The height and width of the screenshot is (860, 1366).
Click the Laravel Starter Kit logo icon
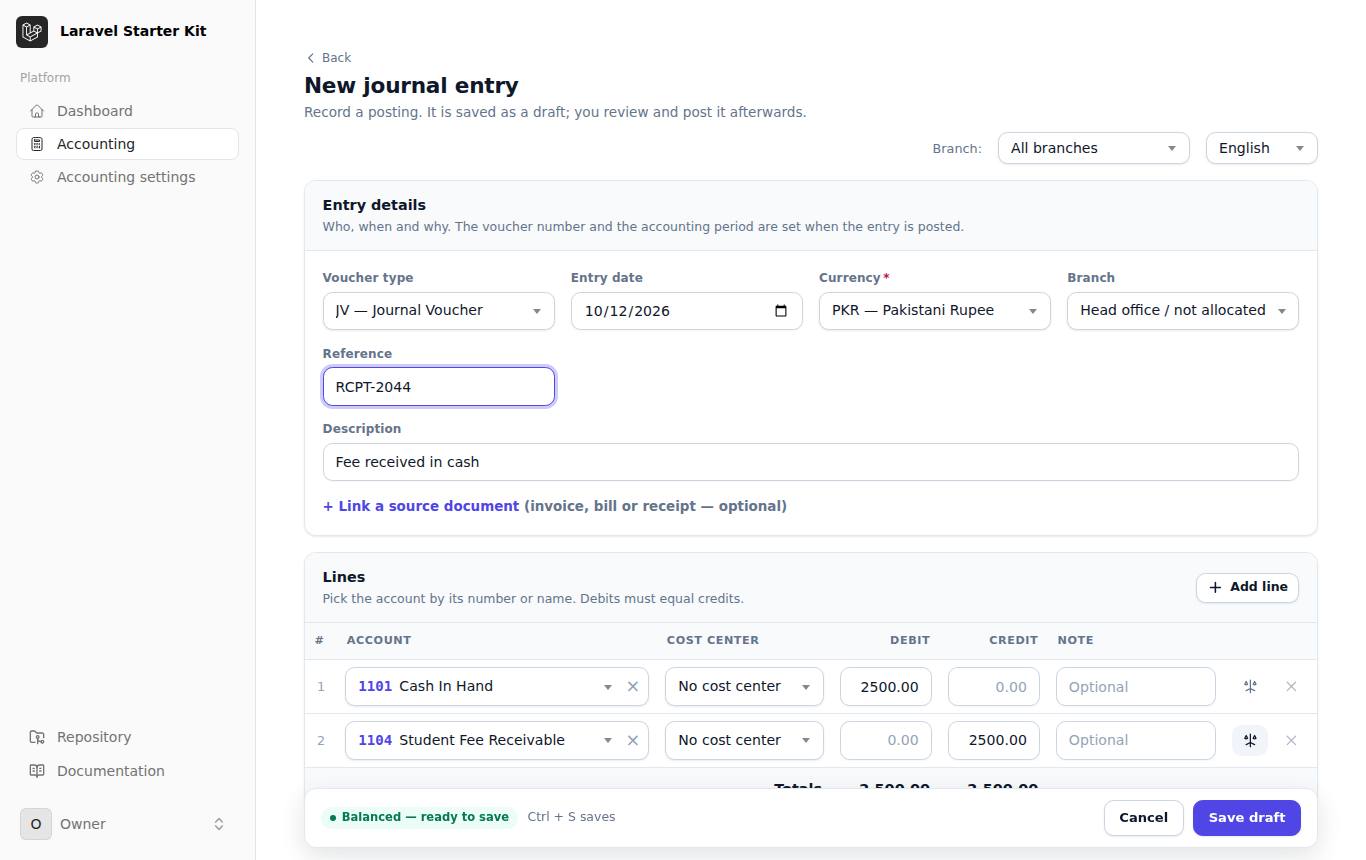(32, 32)
